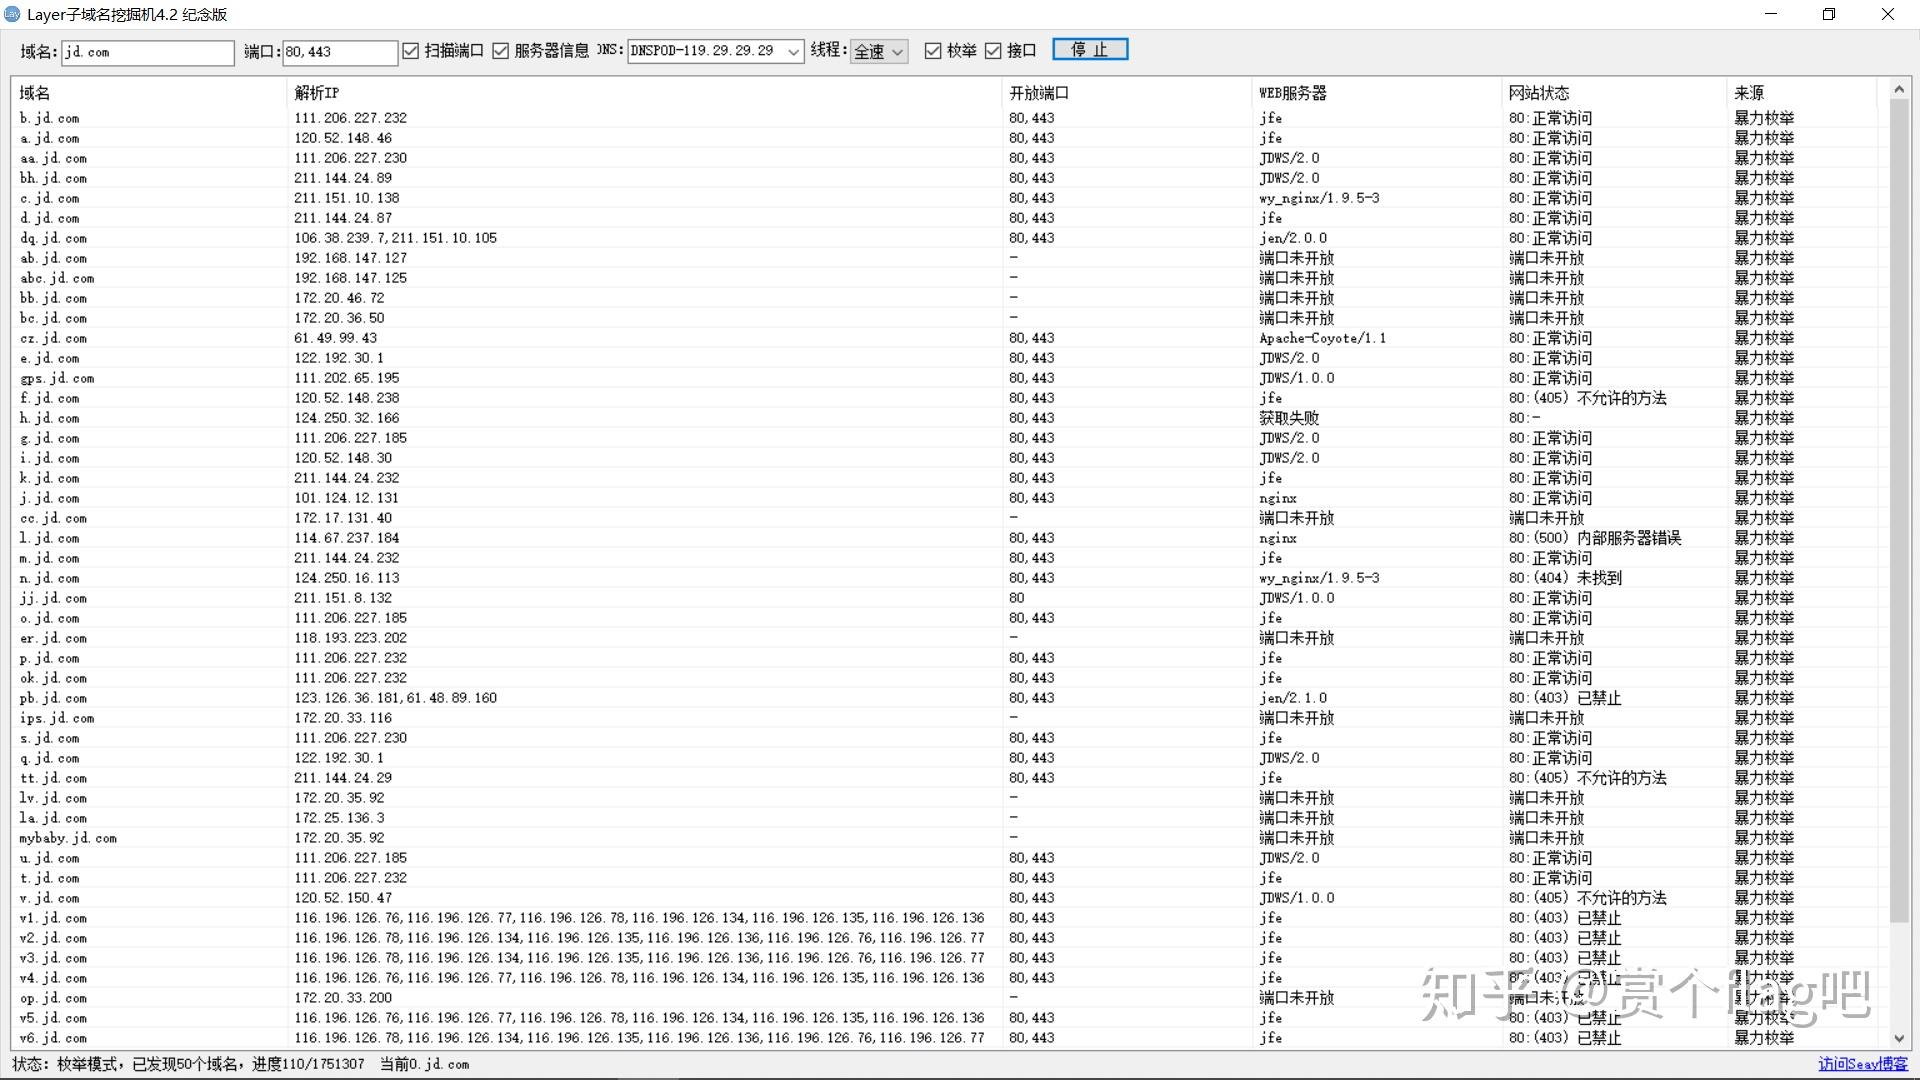
Task: Select row mybaby.jd.com
Action: click(945, 838)
